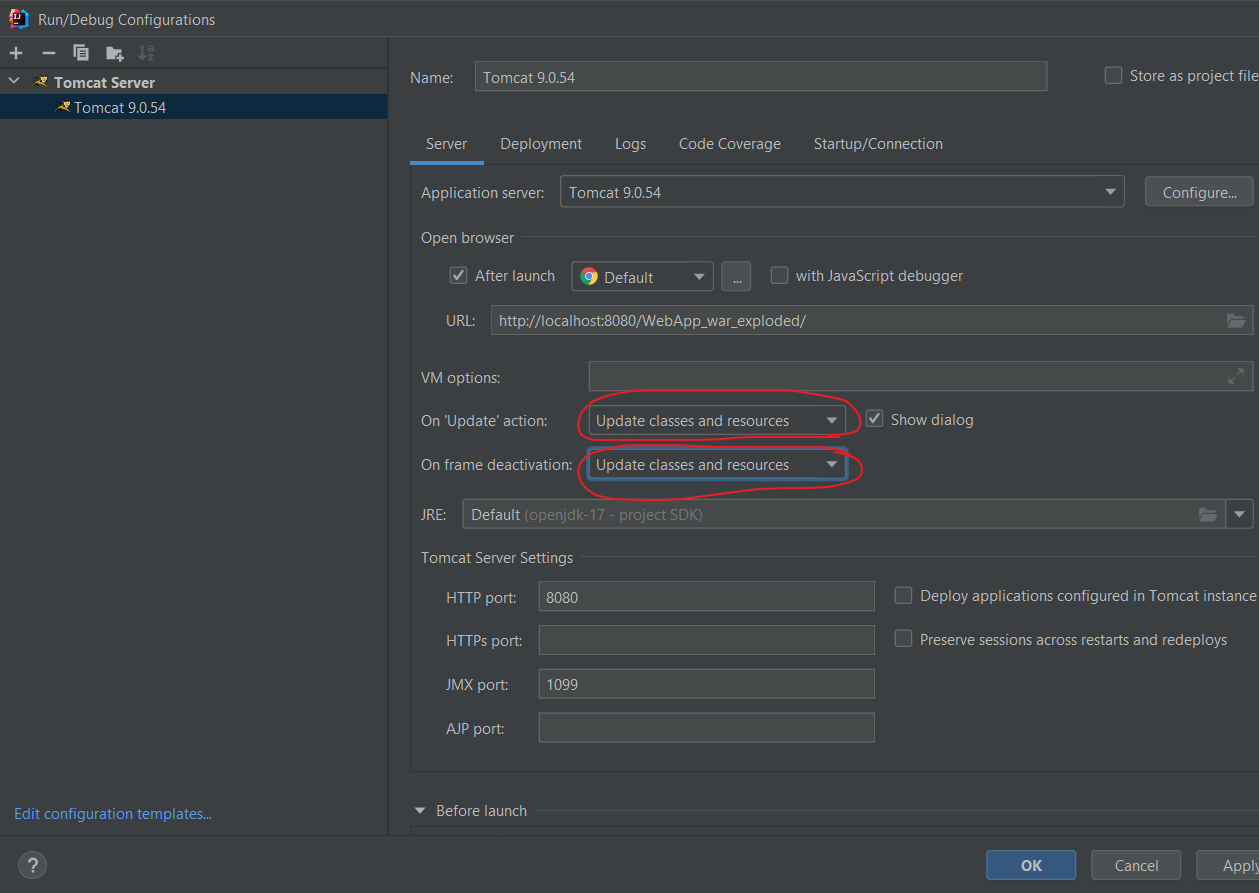Click the Add New Configuration plus icon

16,53
